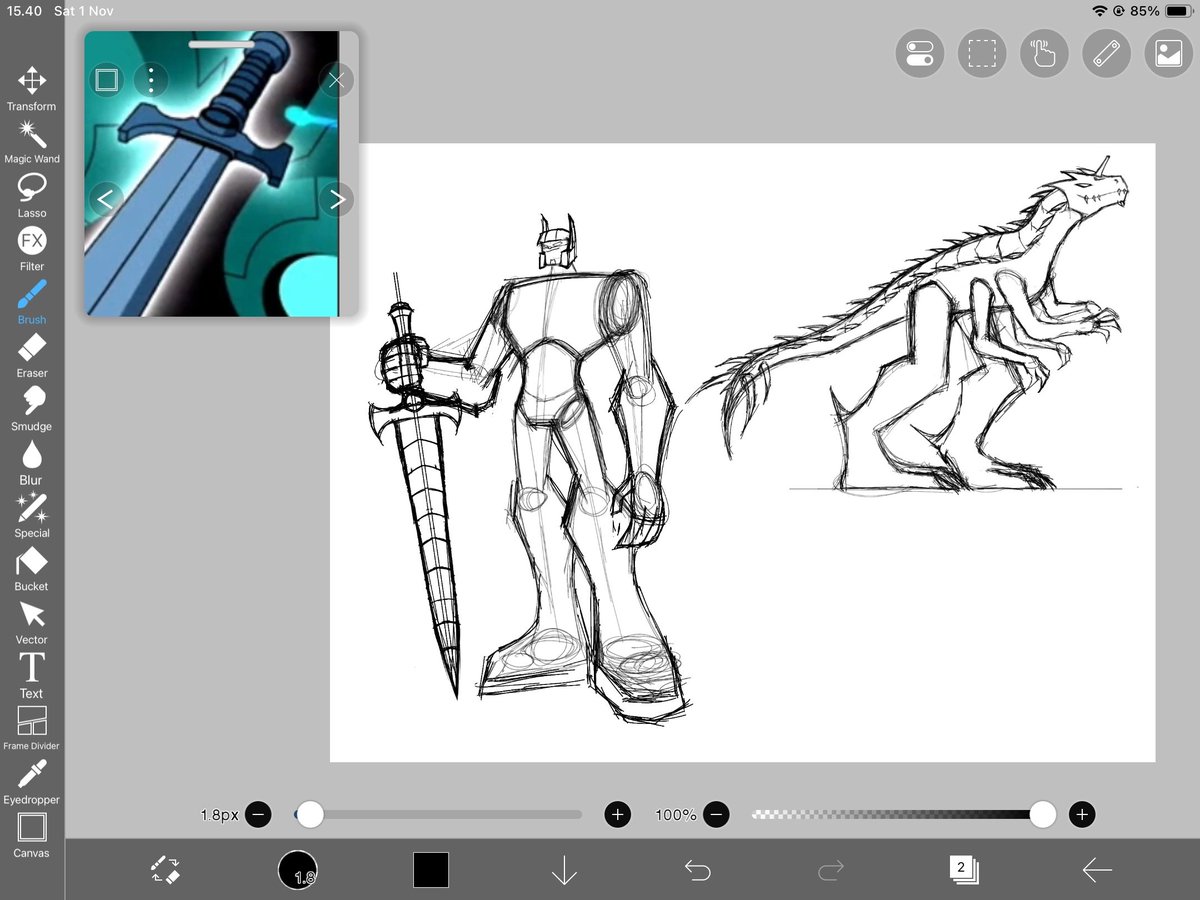The image size is (1200, 900).
Task: Undo the last stroke
Action: (x=697, y=870)
